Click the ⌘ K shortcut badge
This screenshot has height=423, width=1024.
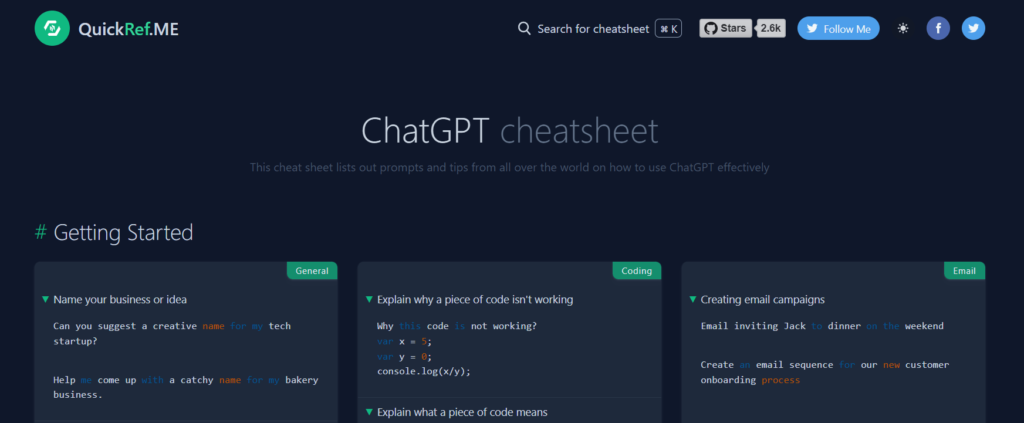pyautogui.click(x=669, y=29)
